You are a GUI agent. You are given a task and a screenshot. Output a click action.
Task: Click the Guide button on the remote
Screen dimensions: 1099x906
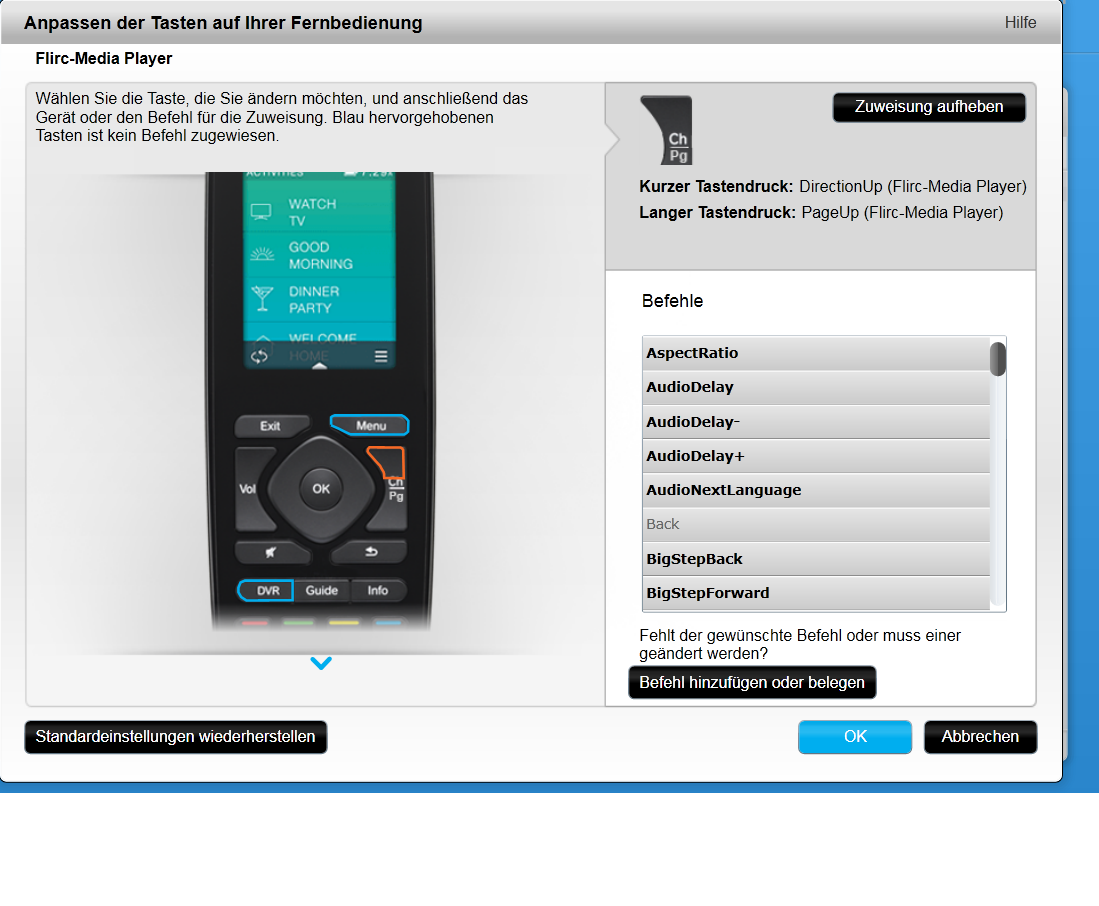(322, 591)
